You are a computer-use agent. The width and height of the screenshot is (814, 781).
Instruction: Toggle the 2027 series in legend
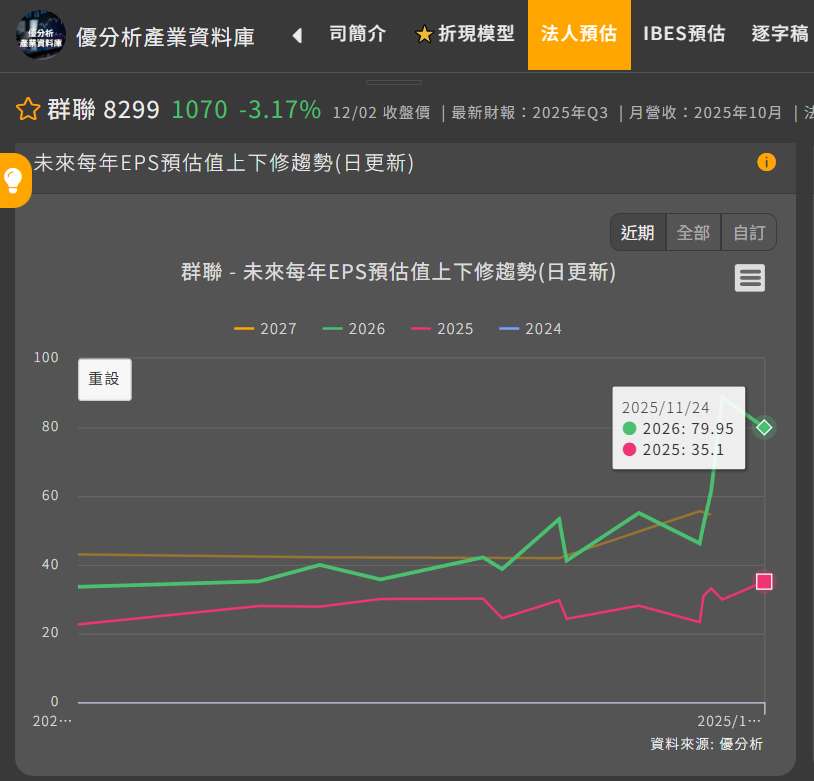266,329
